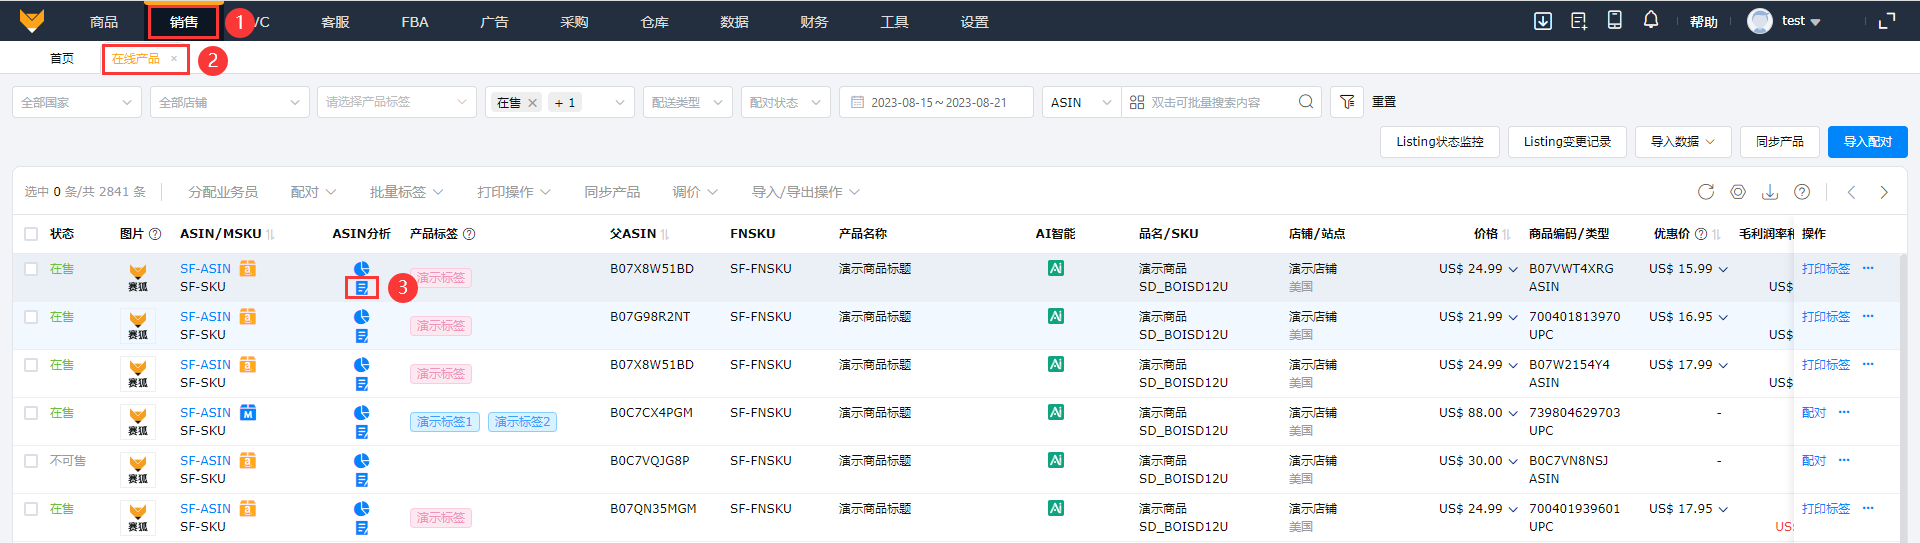1920x543 pixels.
Task: Click the advanced filter funnel icon
Action: [1347, 102]
